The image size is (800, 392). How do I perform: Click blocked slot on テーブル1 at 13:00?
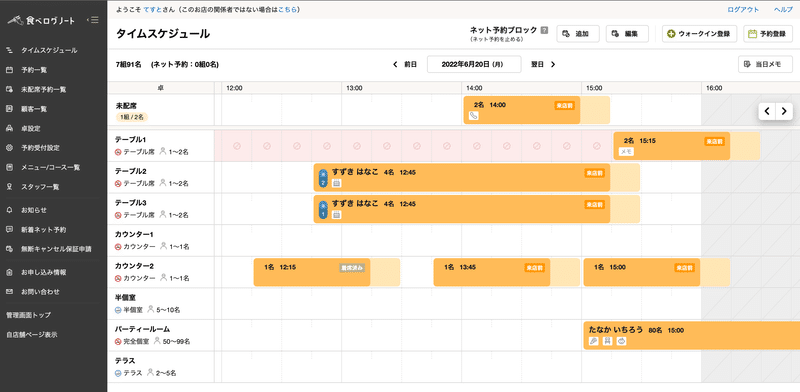click(357, 146)
